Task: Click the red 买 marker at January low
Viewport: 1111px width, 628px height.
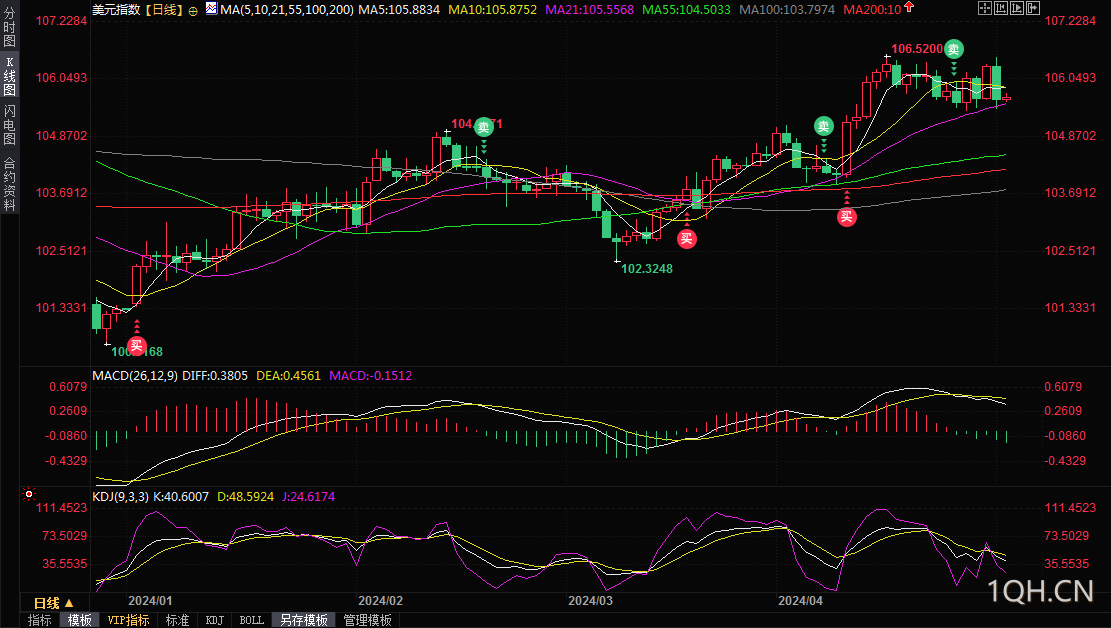Action: (x=137, y=346)
